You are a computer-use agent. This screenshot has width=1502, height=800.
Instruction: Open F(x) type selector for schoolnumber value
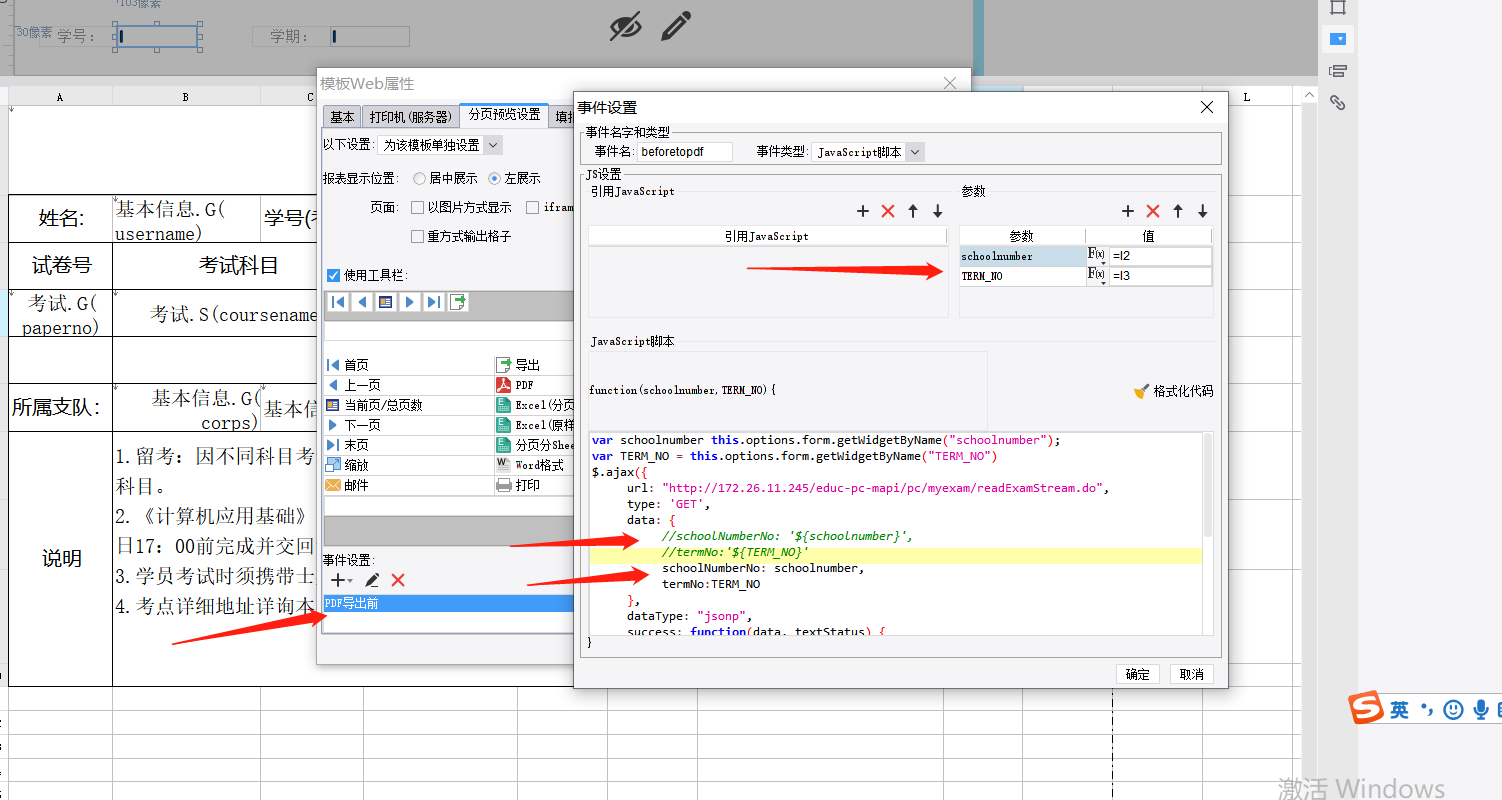(1096, 256)
